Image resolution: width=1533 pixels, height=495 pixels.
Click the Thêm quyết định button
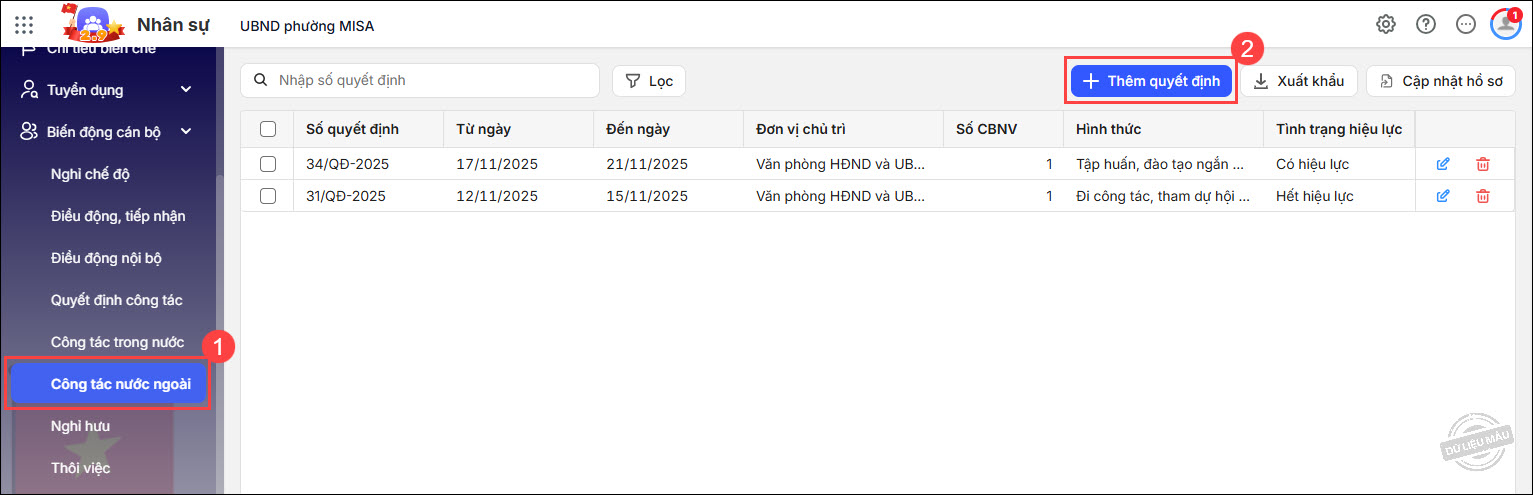(1151, 81)
